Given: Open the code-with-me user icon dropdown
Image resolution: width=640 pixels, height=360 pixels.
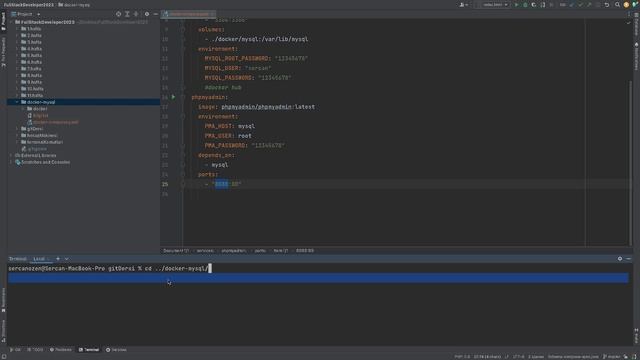Looking at the screenshot, I should pyautogui.click(x=464, y=5).
